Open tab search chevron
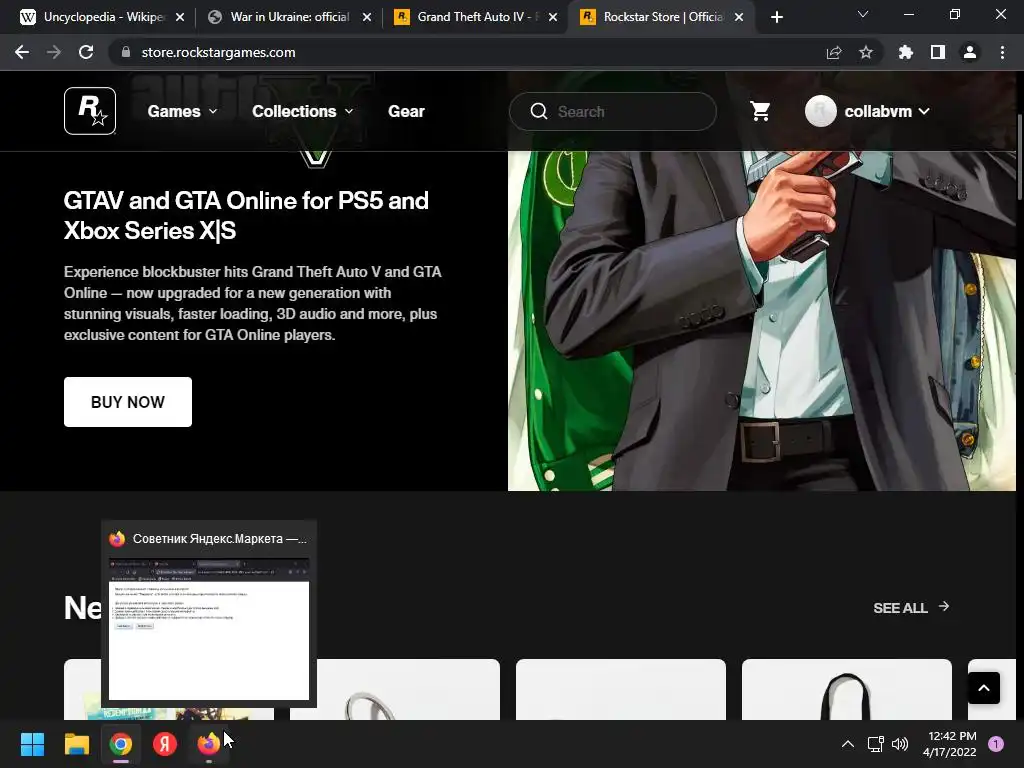This screenshot has height=768, width=1024. click(863, 14)
